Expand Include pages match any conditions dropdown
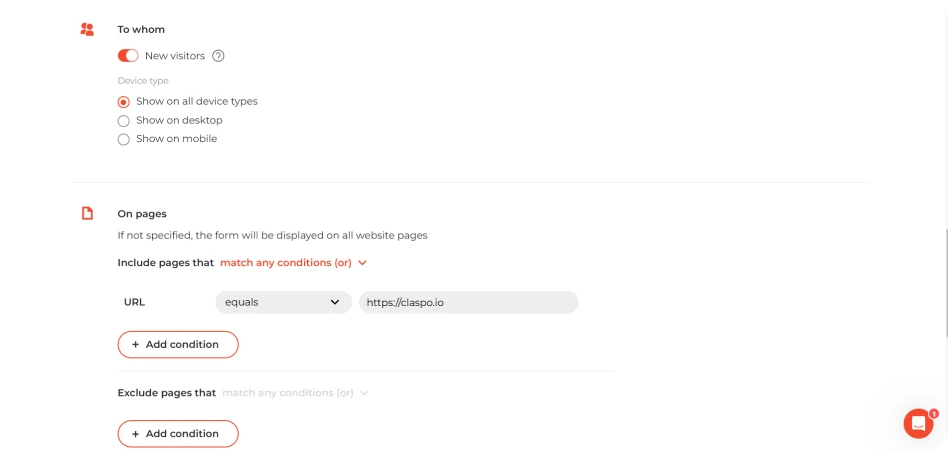Screen dimensions: 948x451 pos(294,263)
